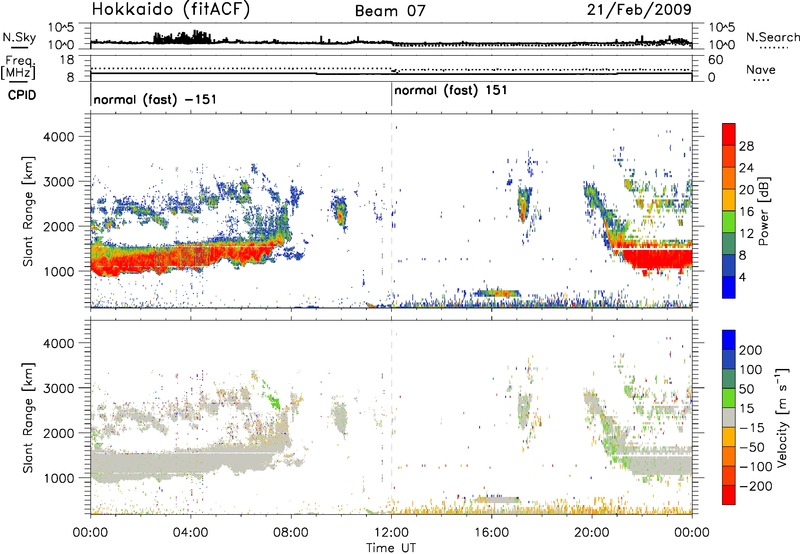Pick the light green 12–16 dB power segment

(729, 222)
